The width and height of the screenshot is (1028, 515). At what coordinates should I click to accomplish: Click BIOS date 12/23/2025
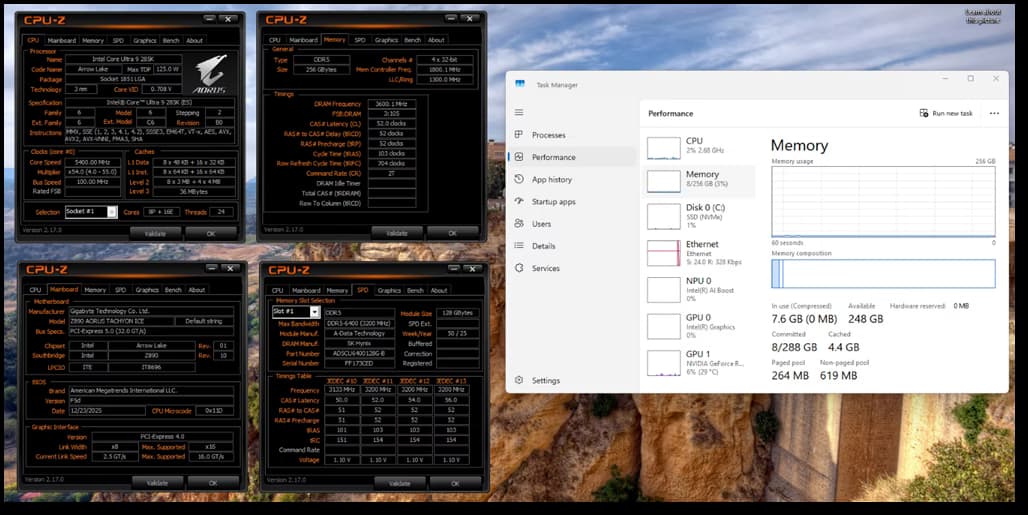tap(107, 411)
